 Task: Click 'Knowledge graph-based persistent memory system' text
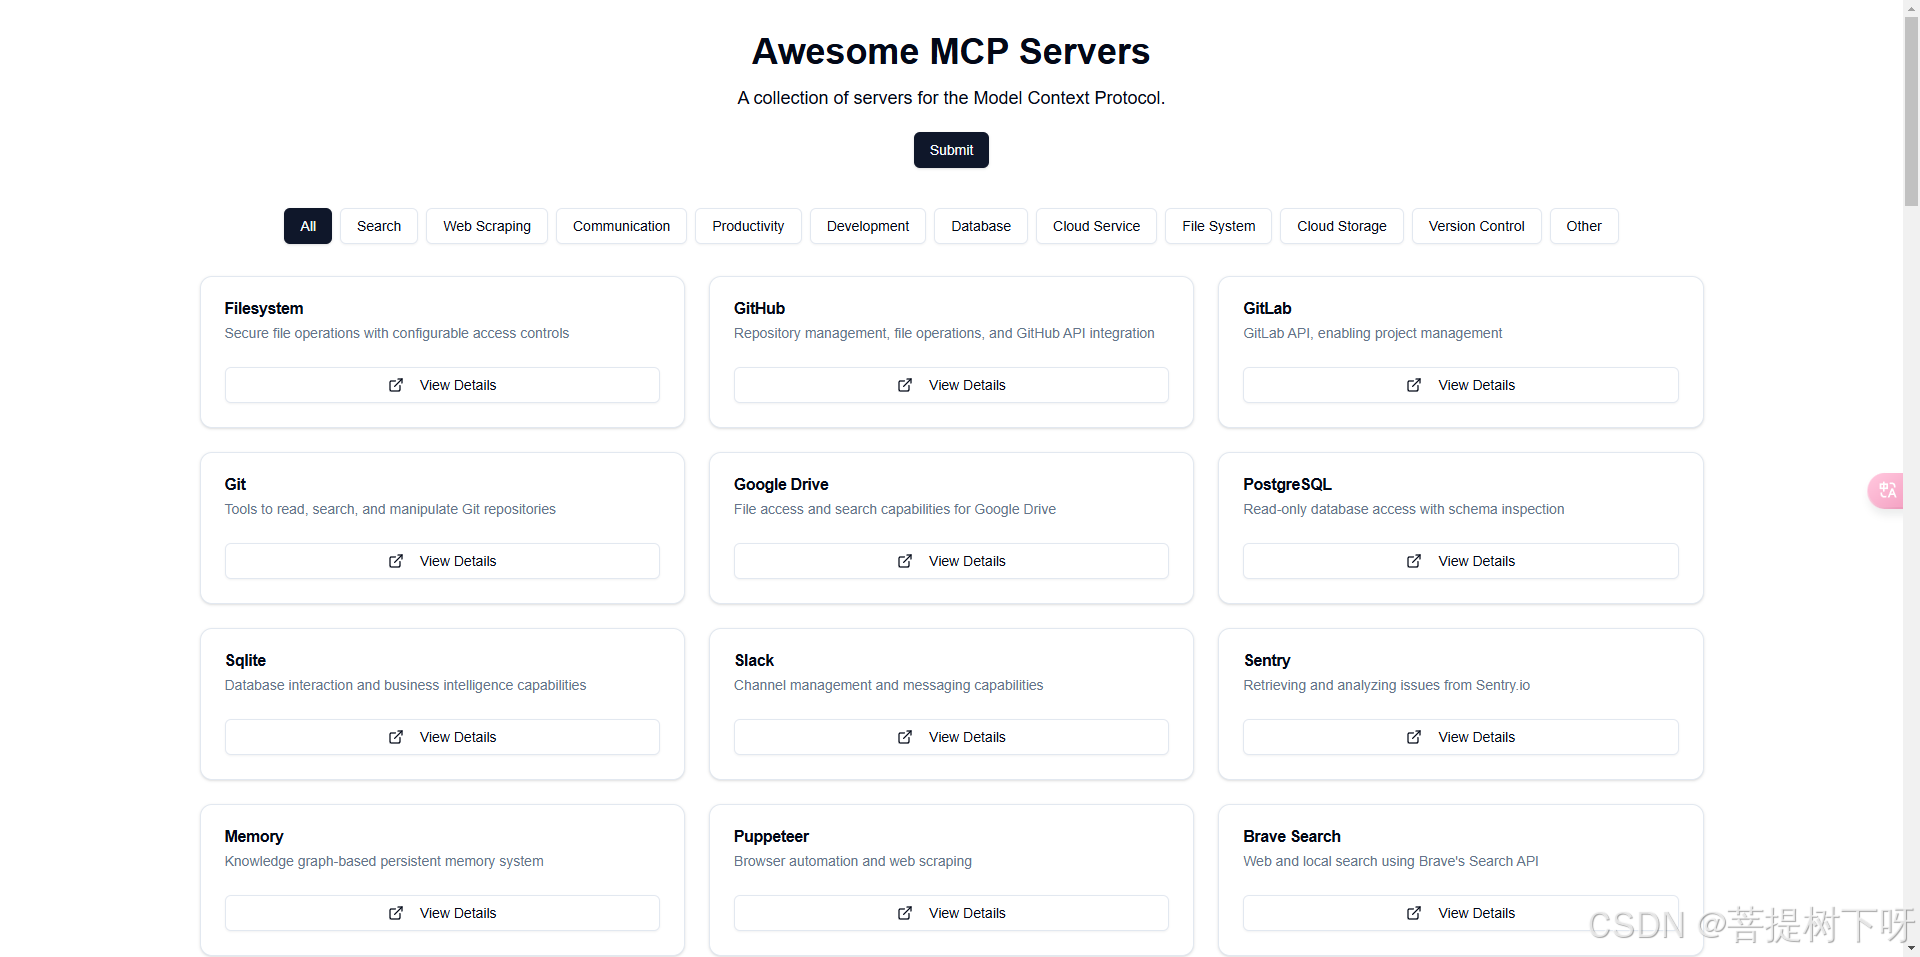click(x=384, y=861)
